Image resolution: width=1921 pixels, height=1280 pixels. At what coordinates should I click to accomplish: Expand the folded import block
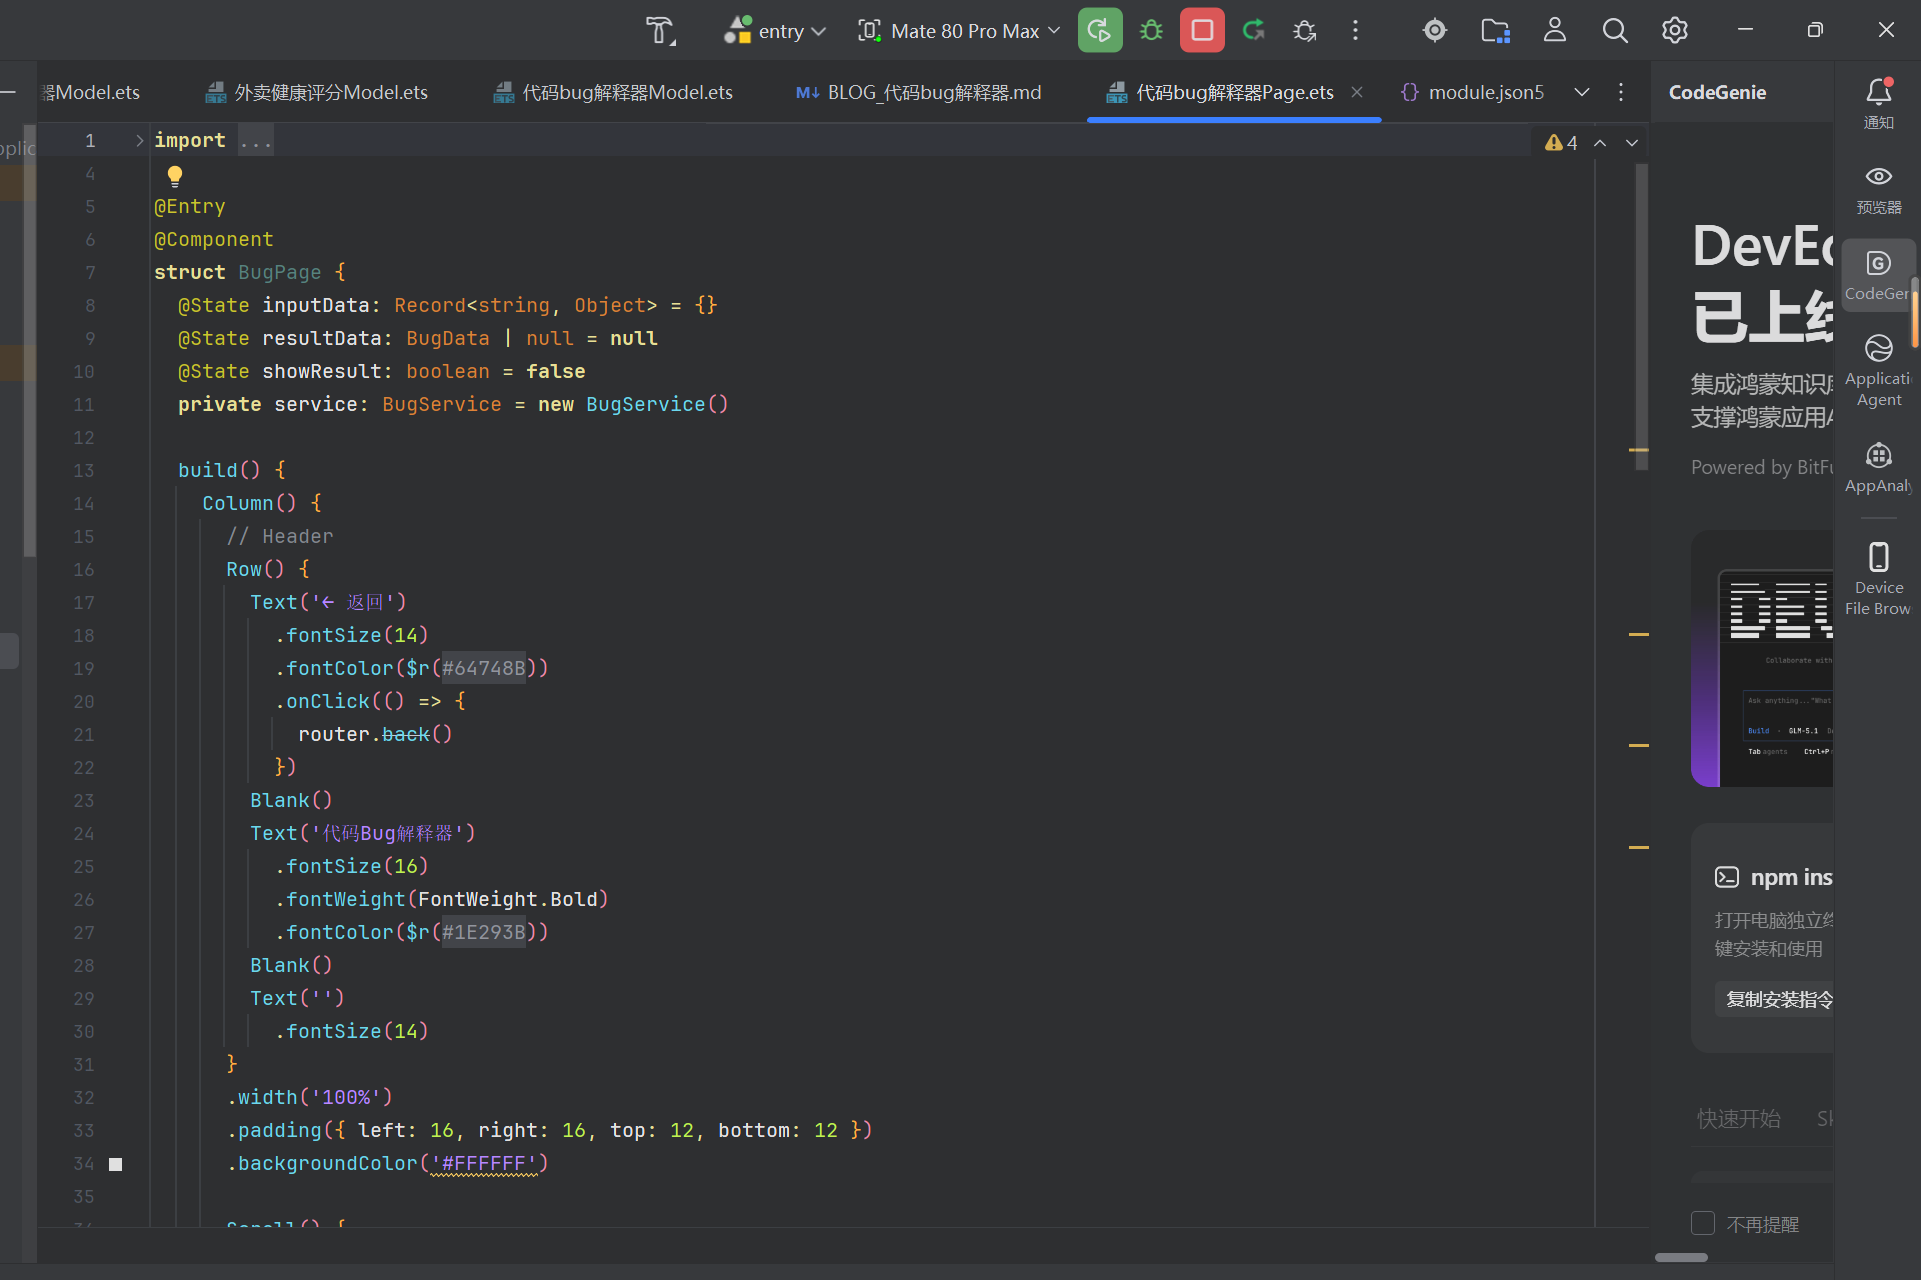(140, 141)
